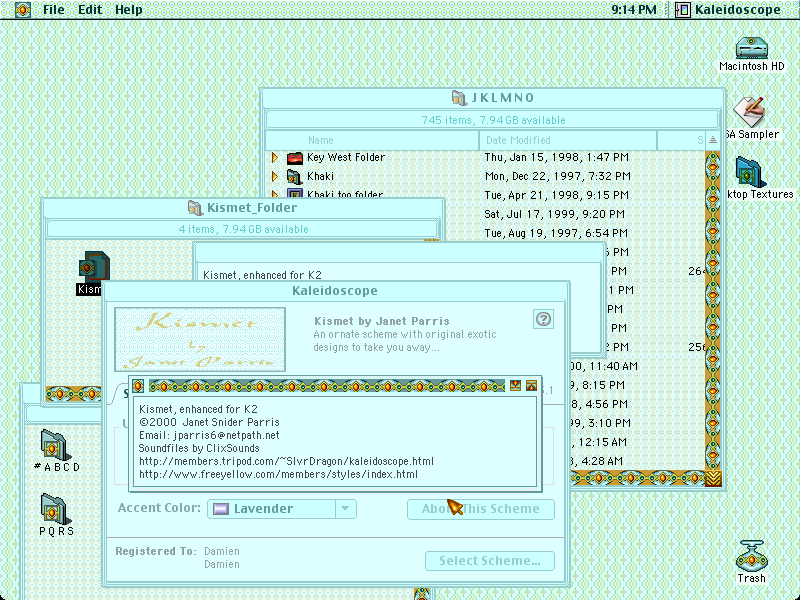Open the File menu

coord(54,10)
